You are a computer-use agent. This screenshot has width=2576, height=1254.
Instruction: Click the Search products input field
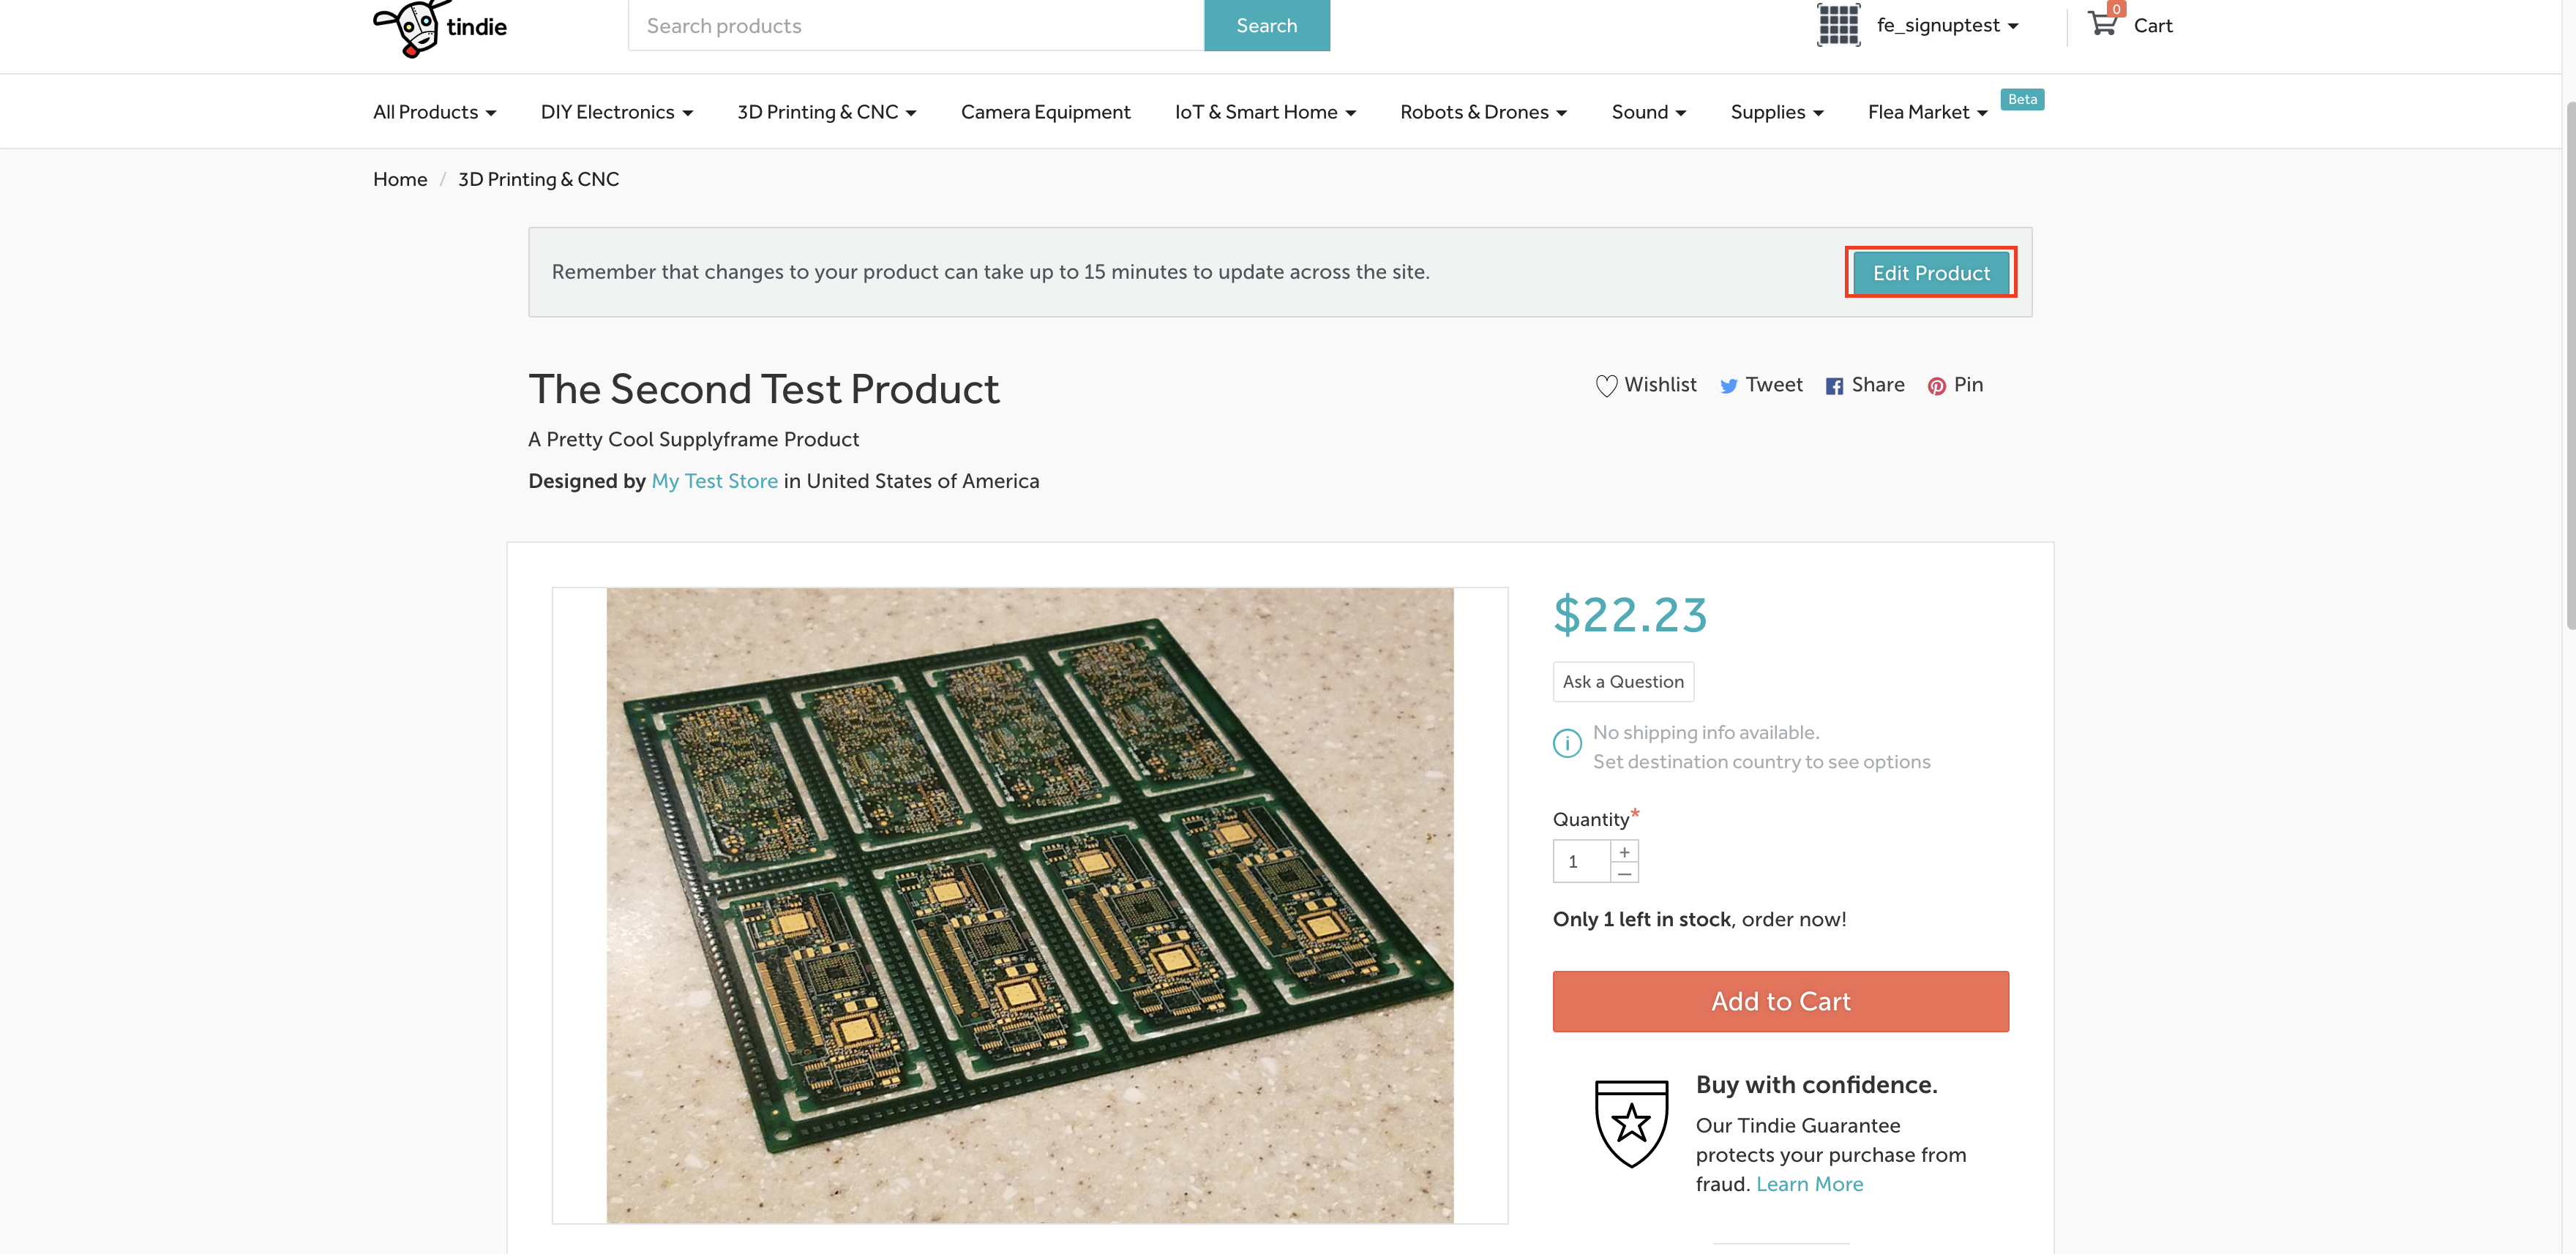point(915,26)
